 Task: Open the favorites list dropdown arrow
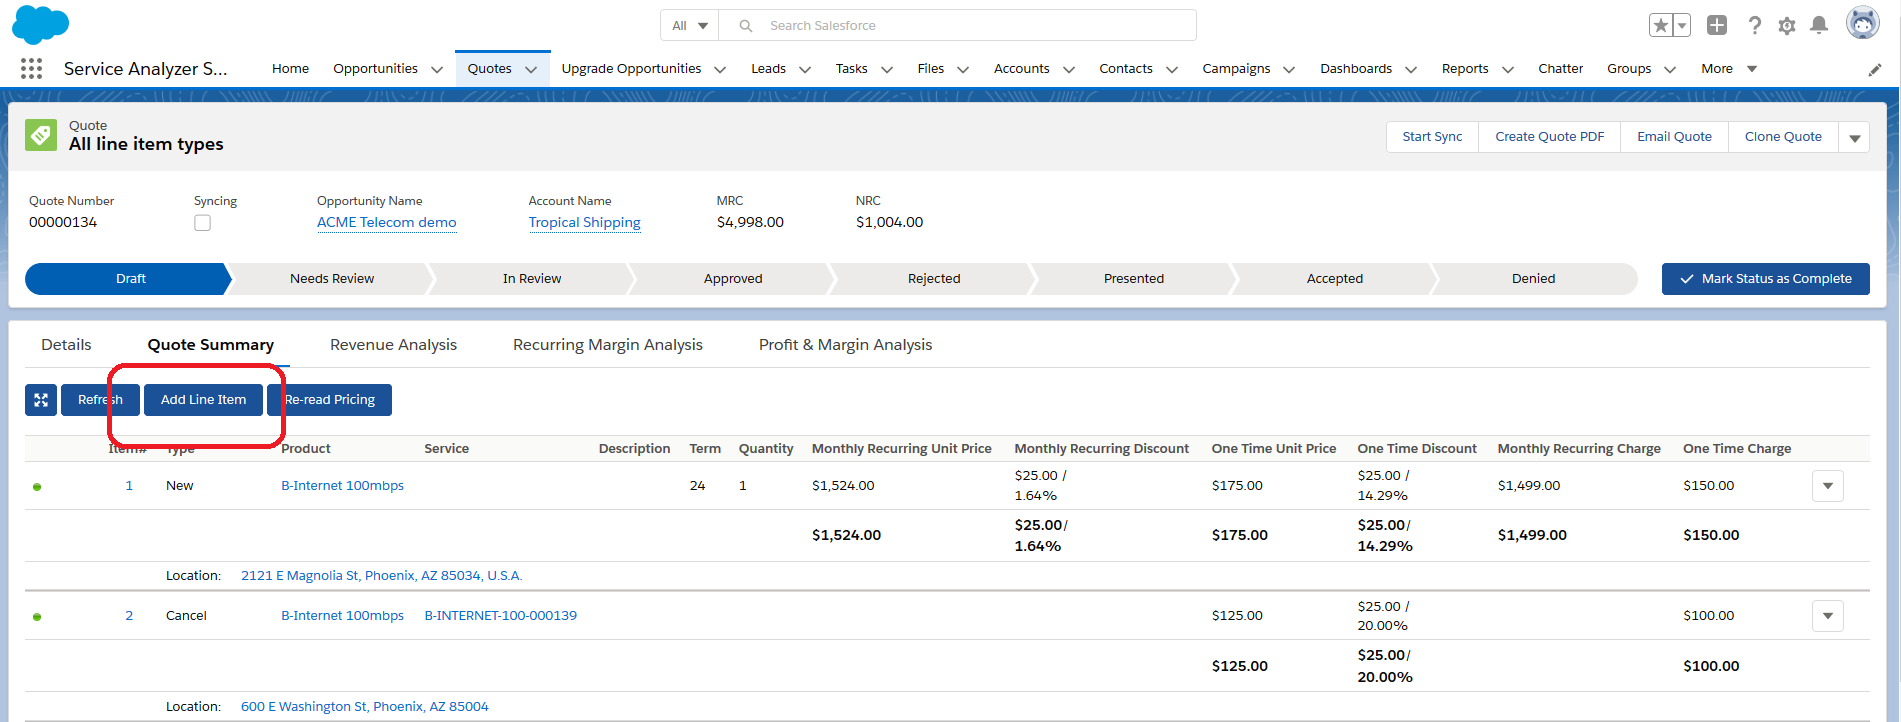pyautogui.click(x=1682, y=25)
